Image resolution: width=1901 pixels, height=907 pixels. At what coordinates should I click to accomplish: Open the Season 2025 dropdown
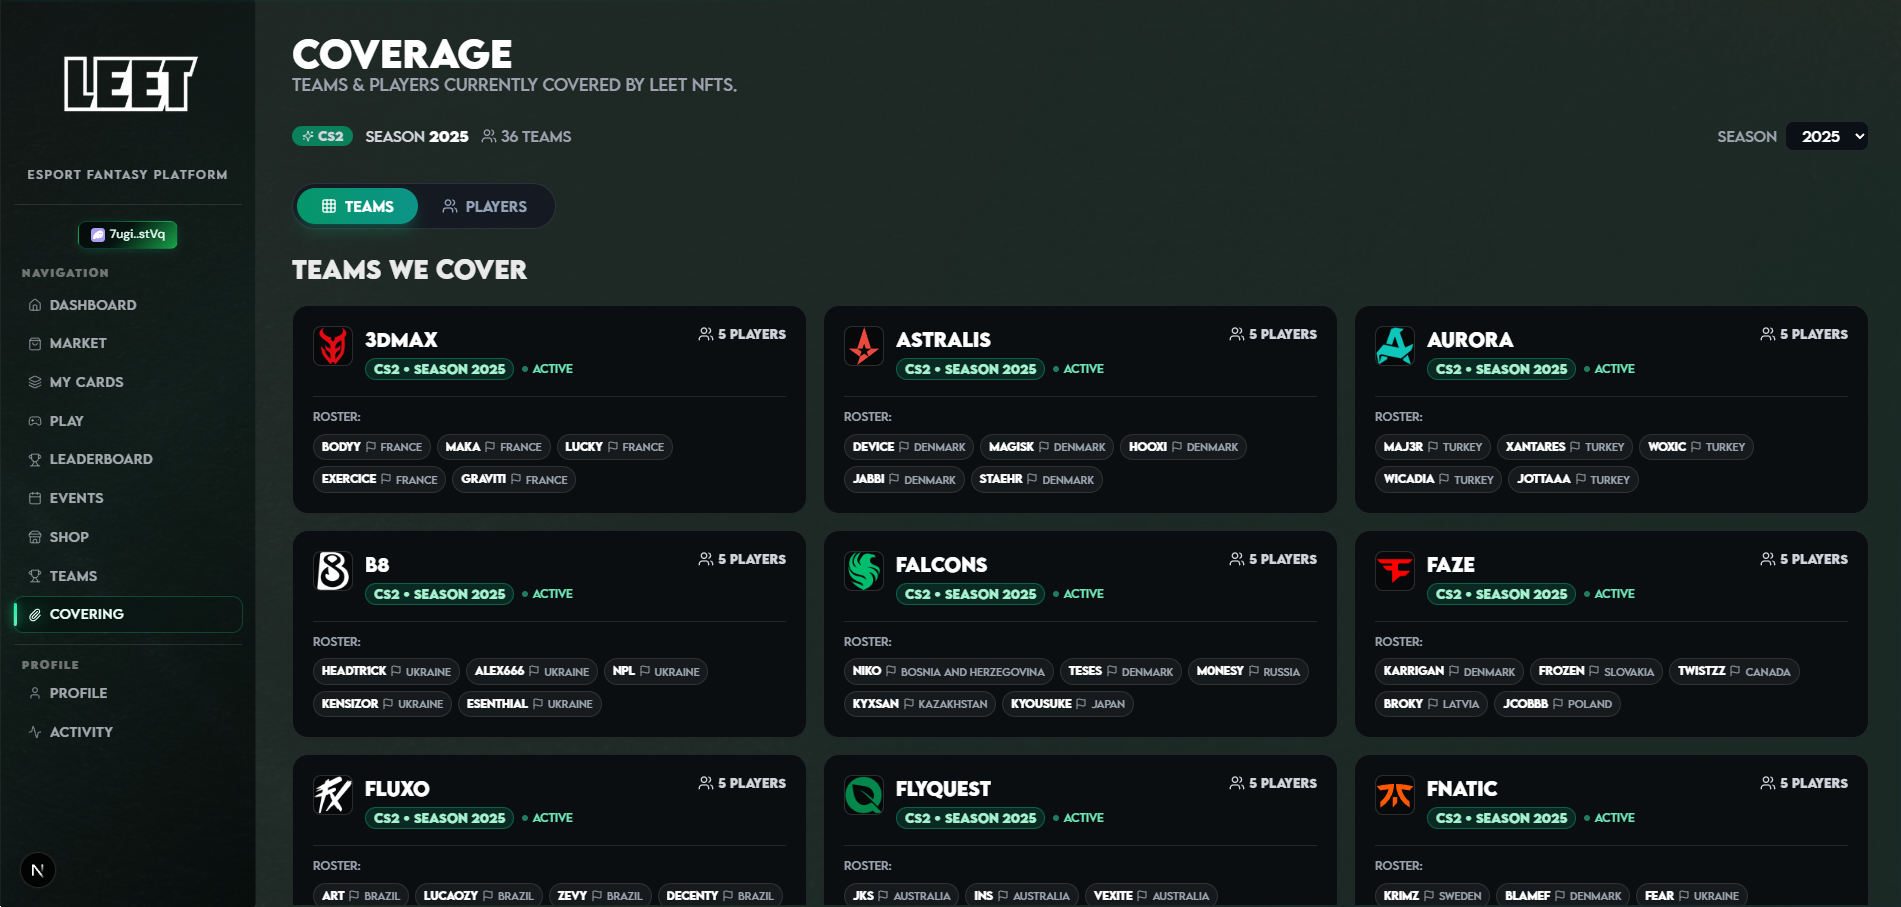click(x=1827, y=136)
